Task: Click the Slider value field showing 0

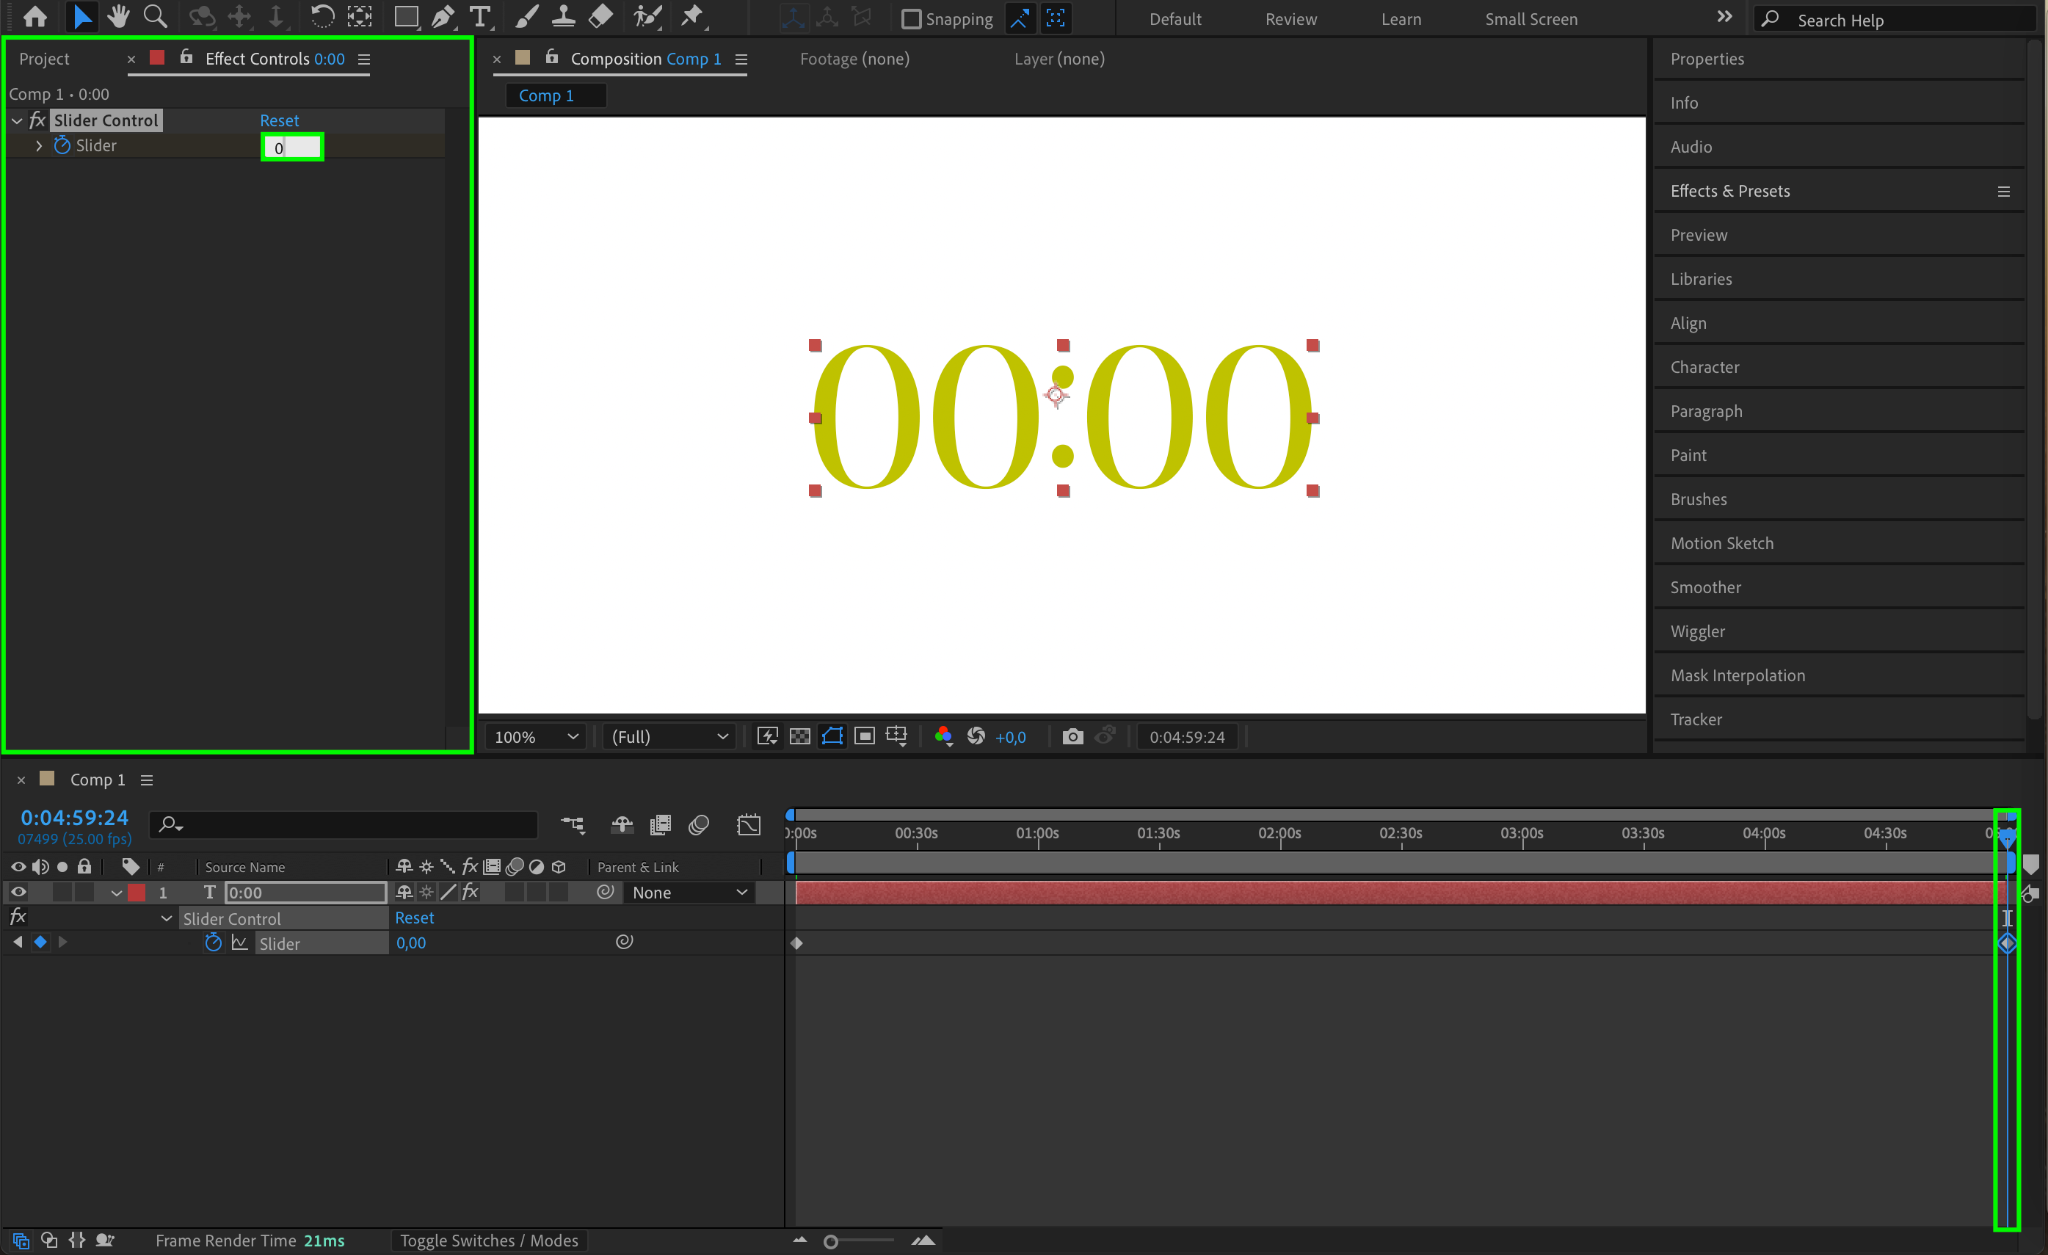Action: (292, 147)
